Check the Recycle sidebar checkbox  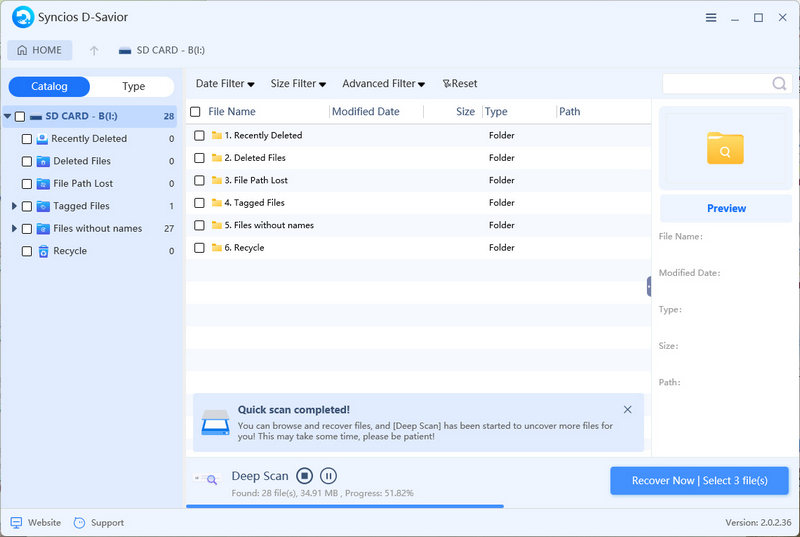pos(27,251)
